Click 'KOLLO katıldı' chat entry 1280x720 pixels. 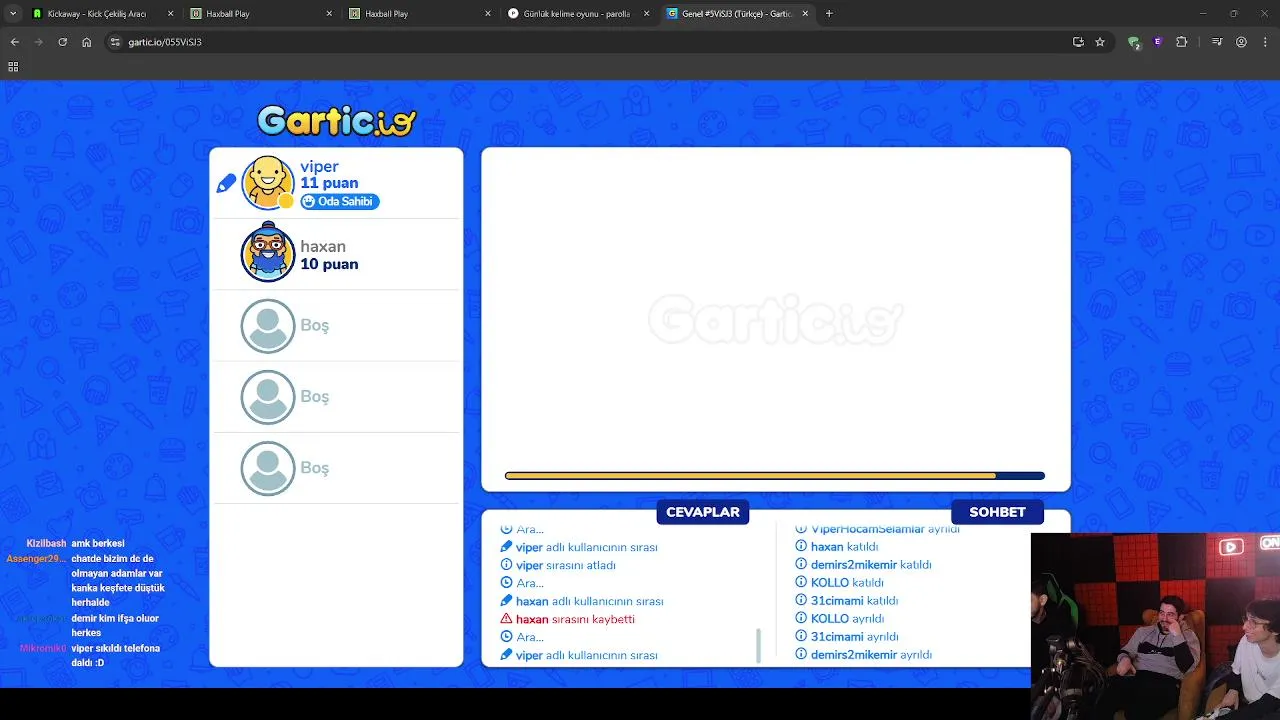coord(847,583)
